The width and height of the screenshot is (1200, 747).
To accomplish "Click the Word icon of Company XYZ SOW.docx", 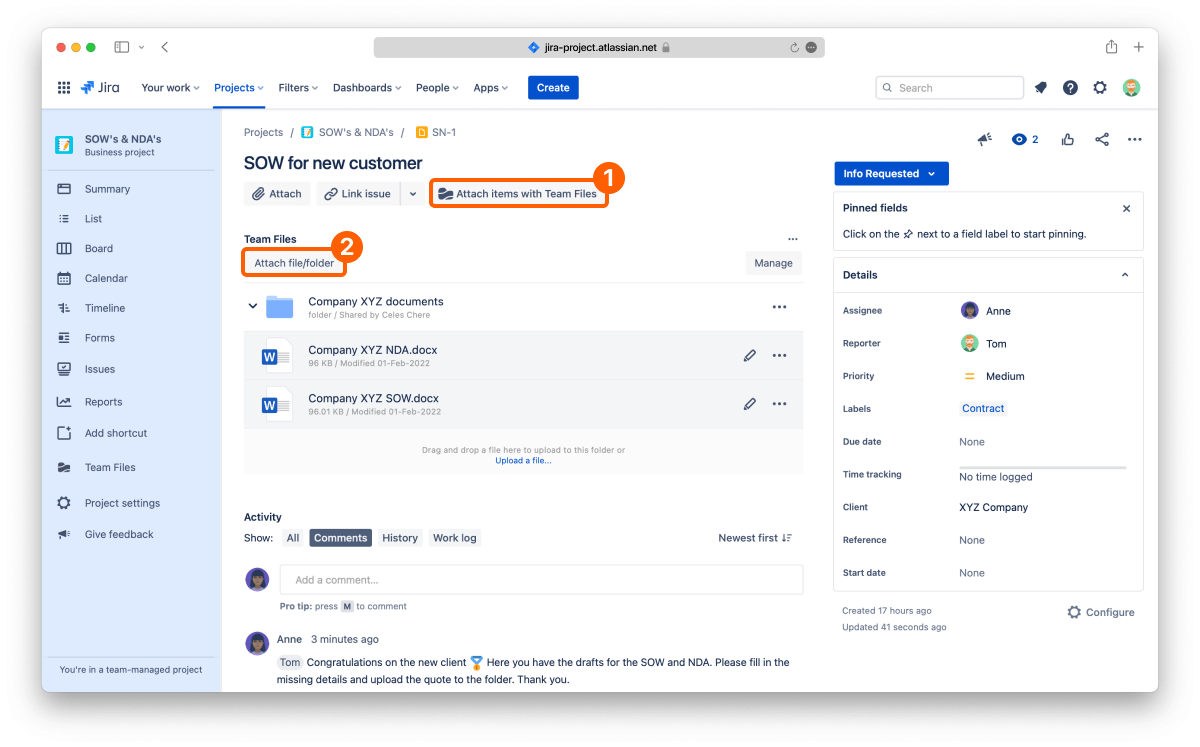I will click(277, 405).
